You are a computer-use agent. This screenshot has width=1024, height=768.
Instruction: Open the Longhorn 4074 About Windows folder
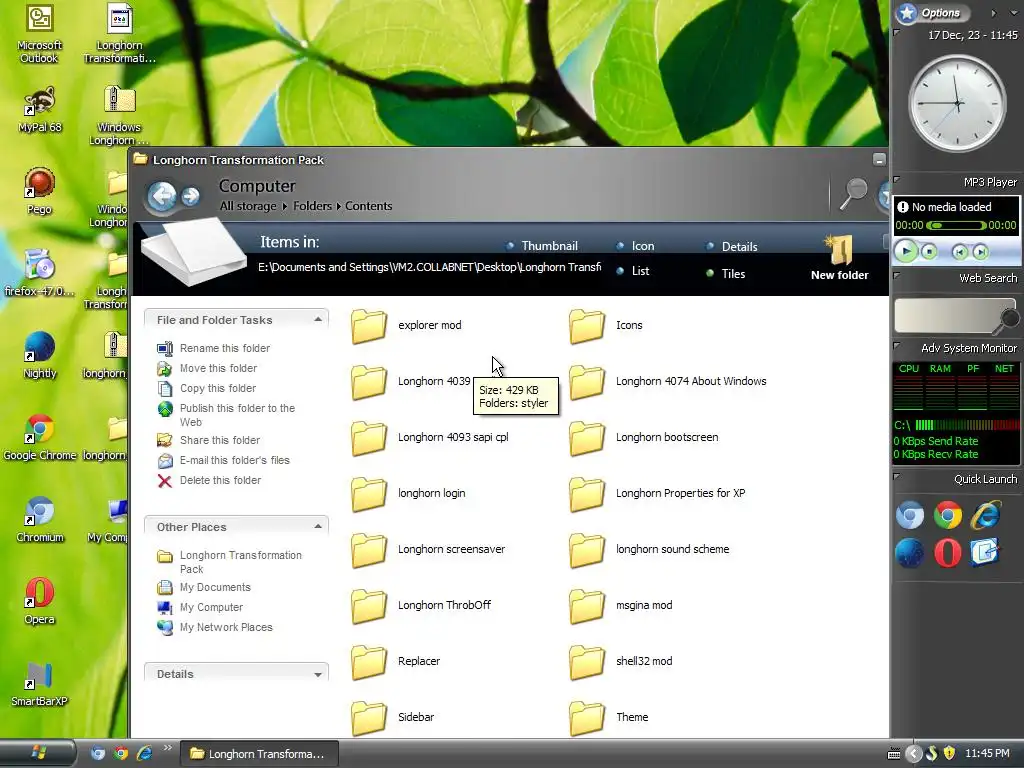(x=667, y=381)
